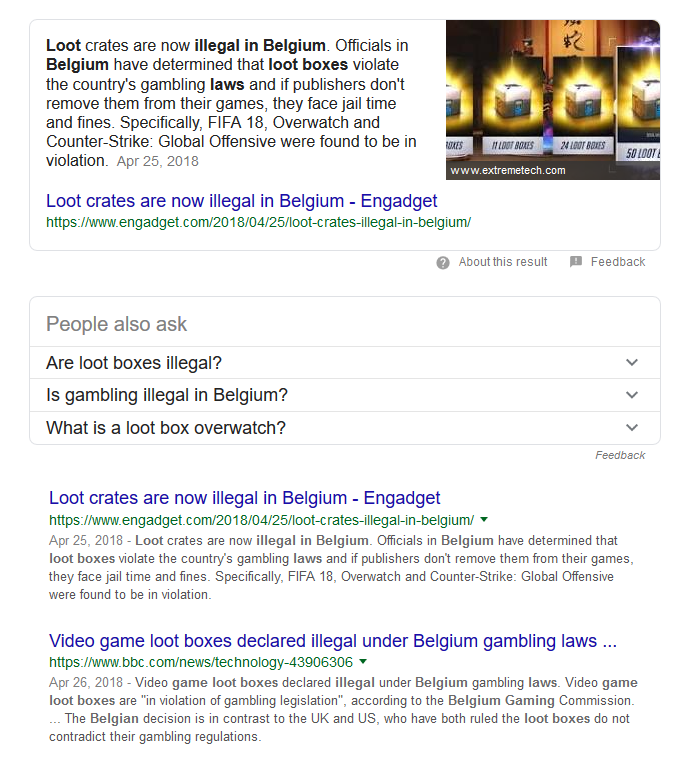Screen dimensions: 690x759
Task: Open the first organic Engadget result title
Action: tap(245, 498)
